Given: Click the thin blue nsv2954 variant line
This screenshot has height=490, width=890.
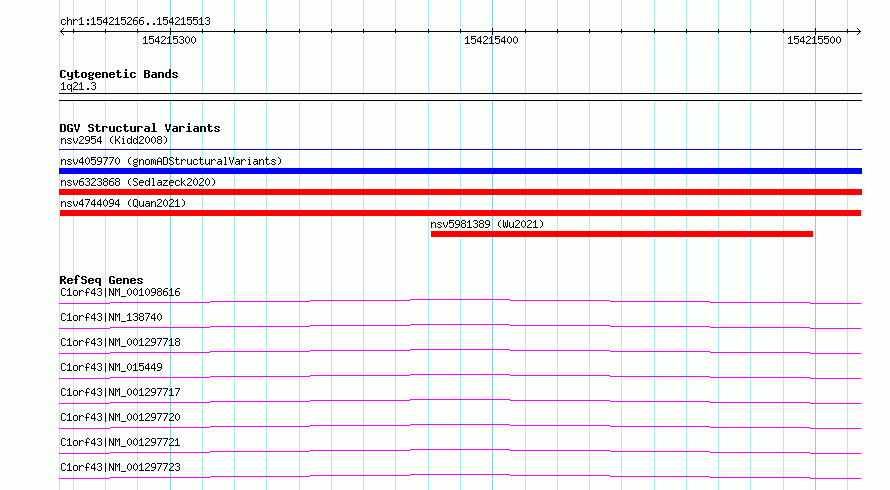Looking at the screenshot, I should click(x=460, y=149).
